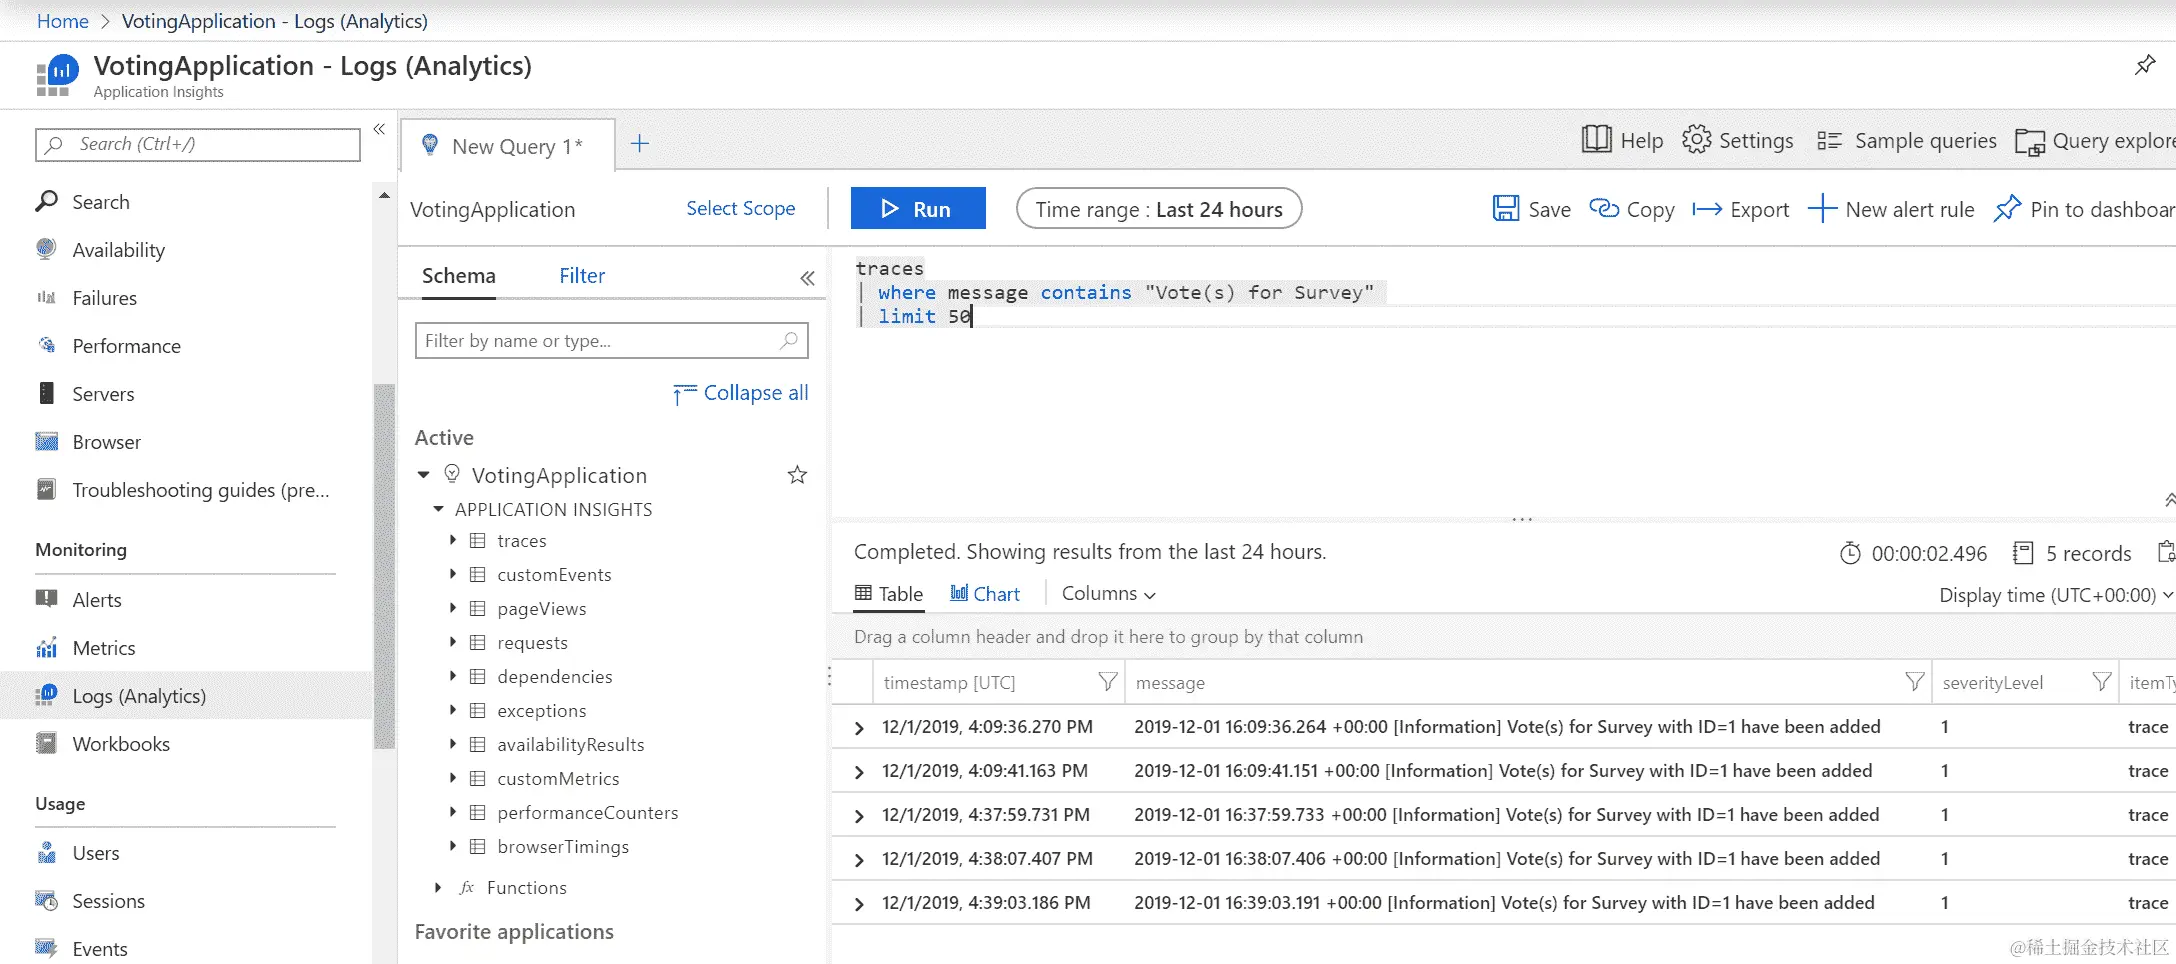
Task: Click the Select Scope link
Action: (x=741, y=208)
